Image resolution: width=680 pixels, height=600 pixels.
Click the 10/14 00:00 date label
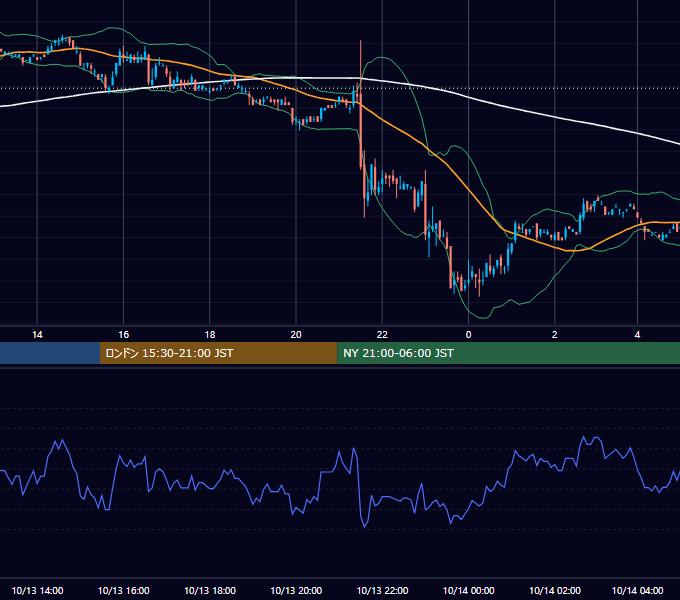468,590
